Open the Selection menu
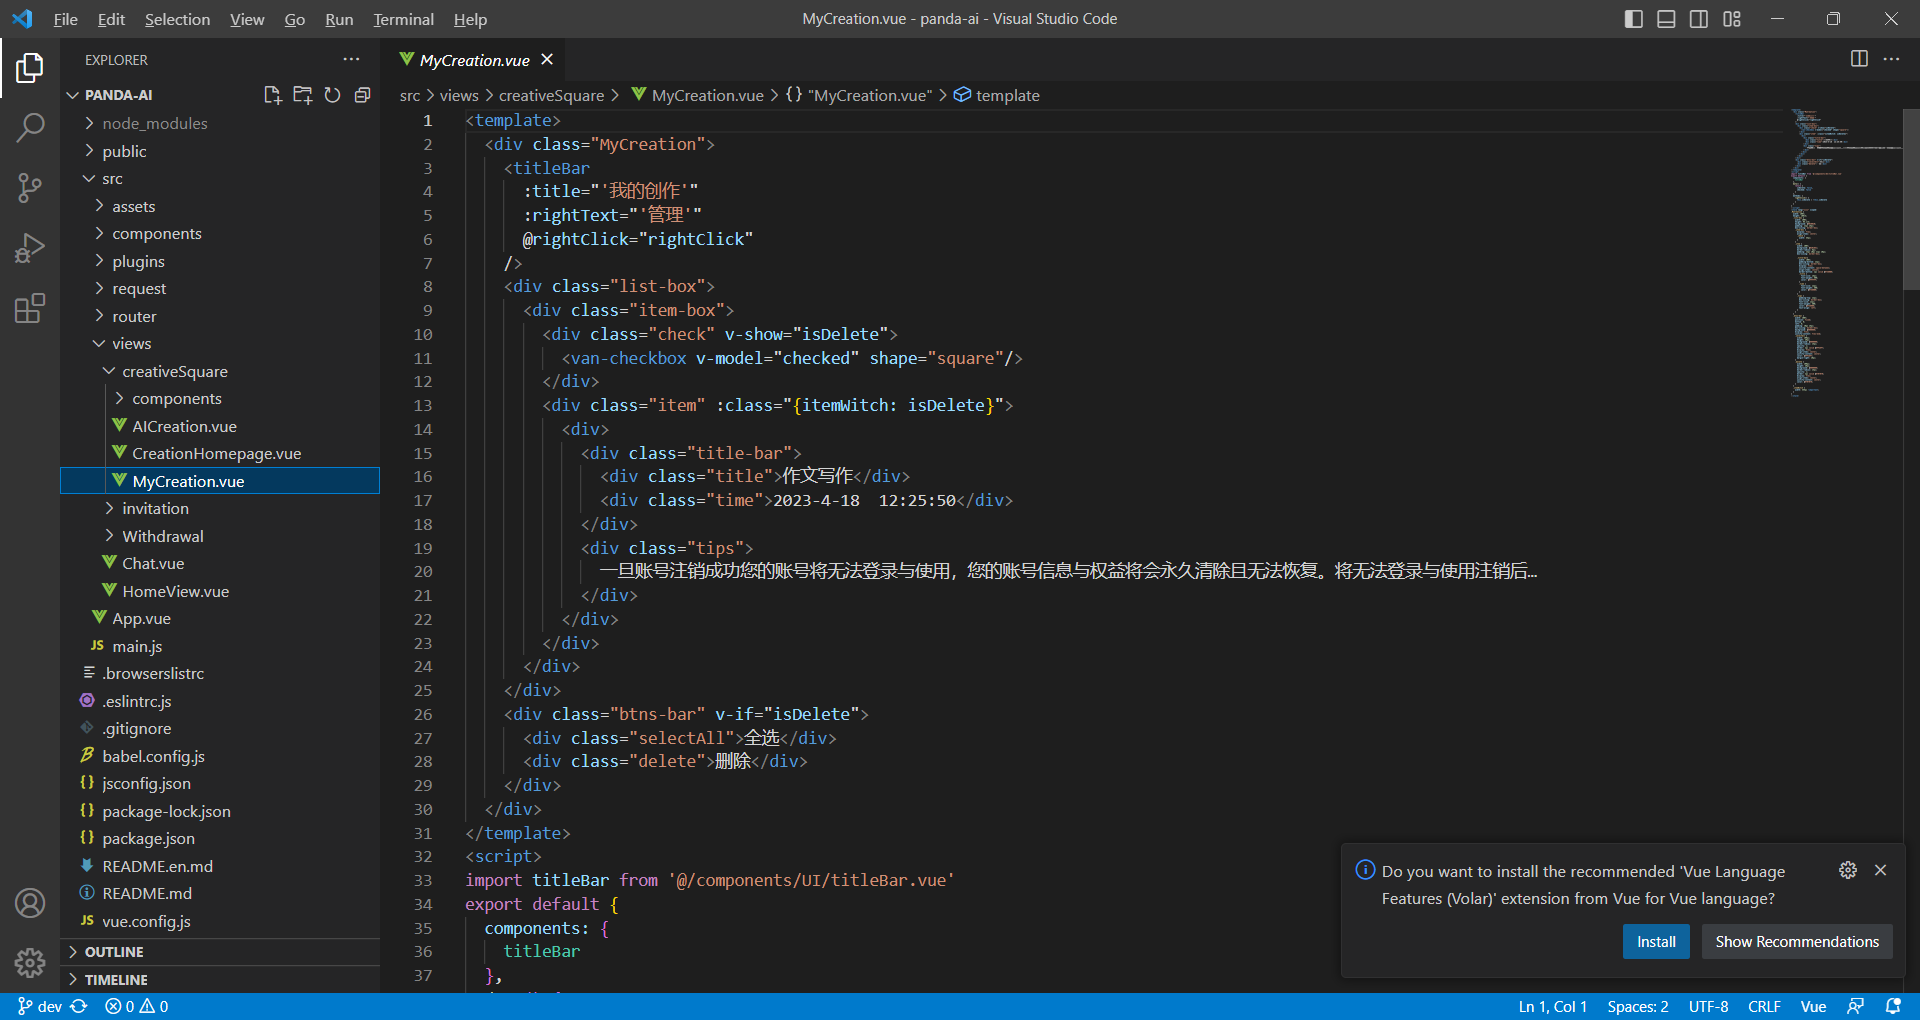Image resolution: width=1920 pixels, height=1020 pixels. 177,19
